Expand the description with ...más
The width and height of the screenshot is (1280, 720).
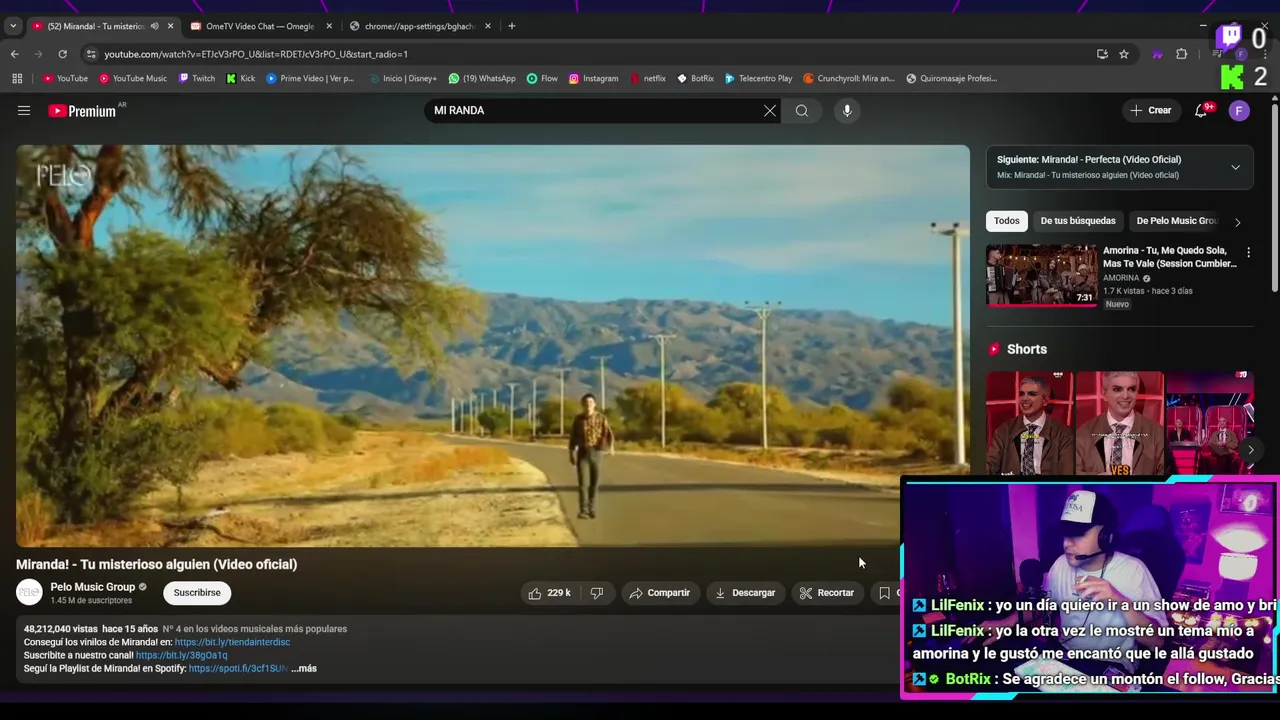coord(304,668)
